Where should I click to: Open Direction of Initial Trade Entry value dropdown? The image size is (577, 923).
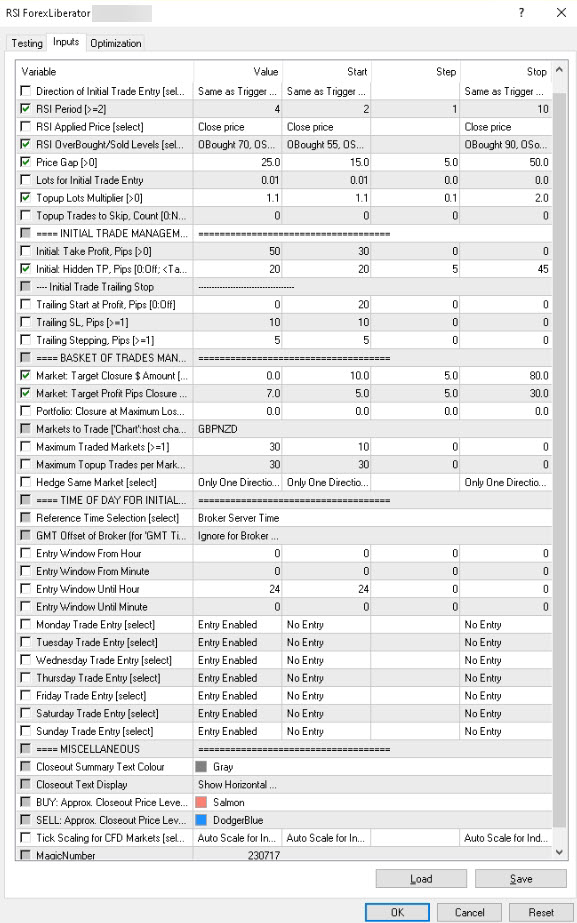pos(238,91)
